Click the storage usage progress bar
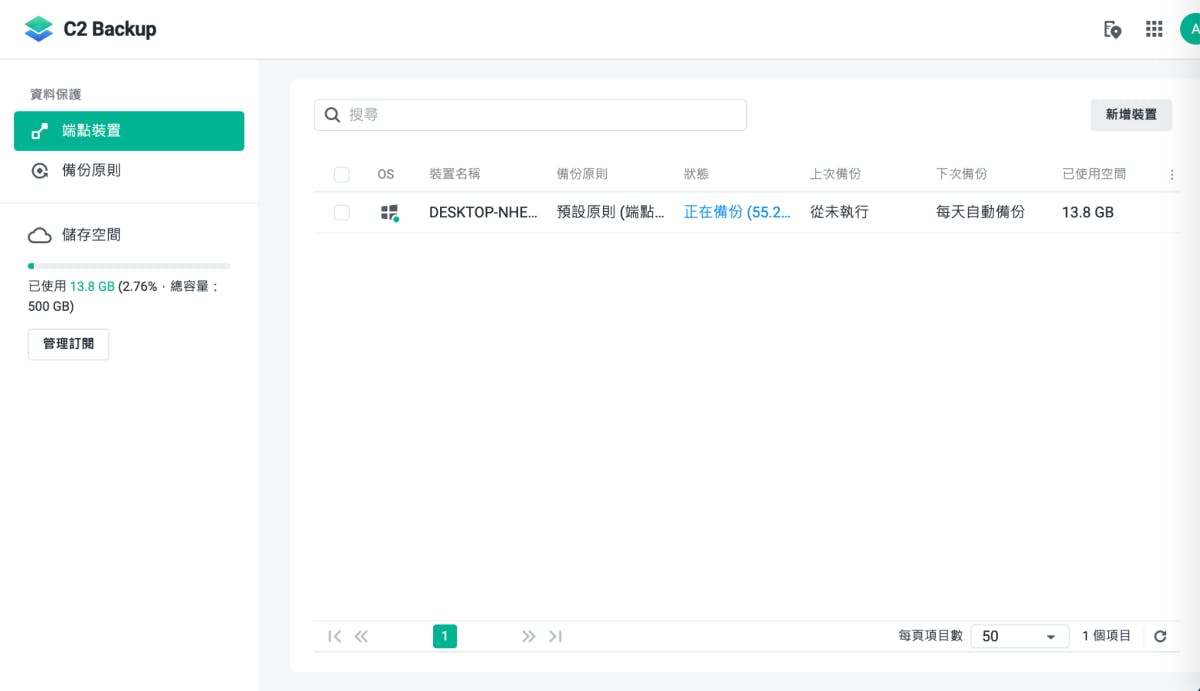Image resolution: width=1200 pixels, height=691 pixels. [x=129, y=266]
